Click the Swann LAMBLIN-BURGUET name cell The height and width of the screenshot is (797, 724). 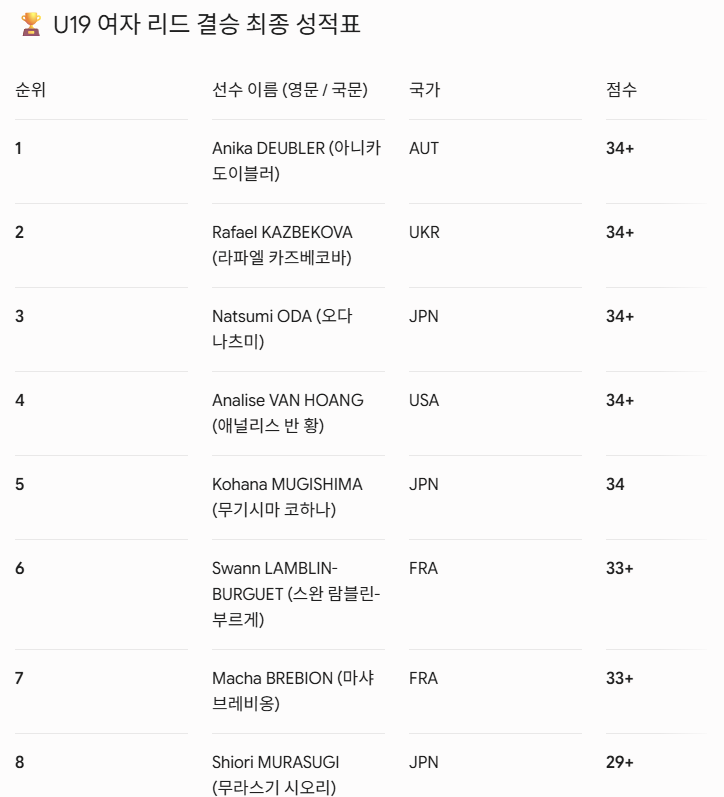coord(296,594)
